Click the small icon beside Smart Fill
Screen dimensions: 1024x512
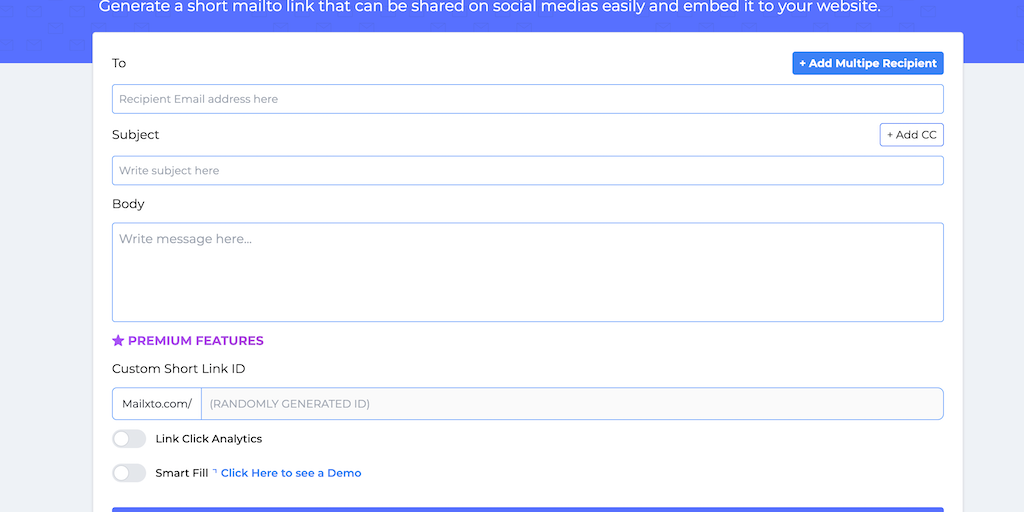[215, 471]
